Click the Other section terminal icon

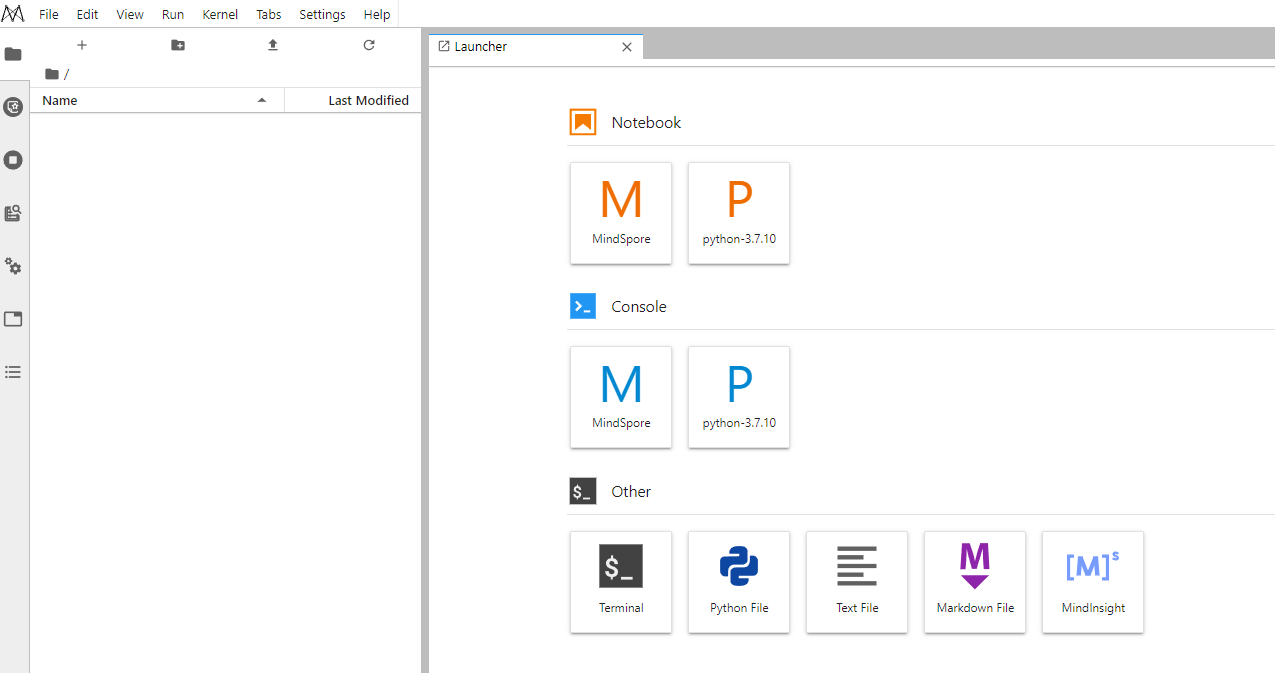click(583, 491)
